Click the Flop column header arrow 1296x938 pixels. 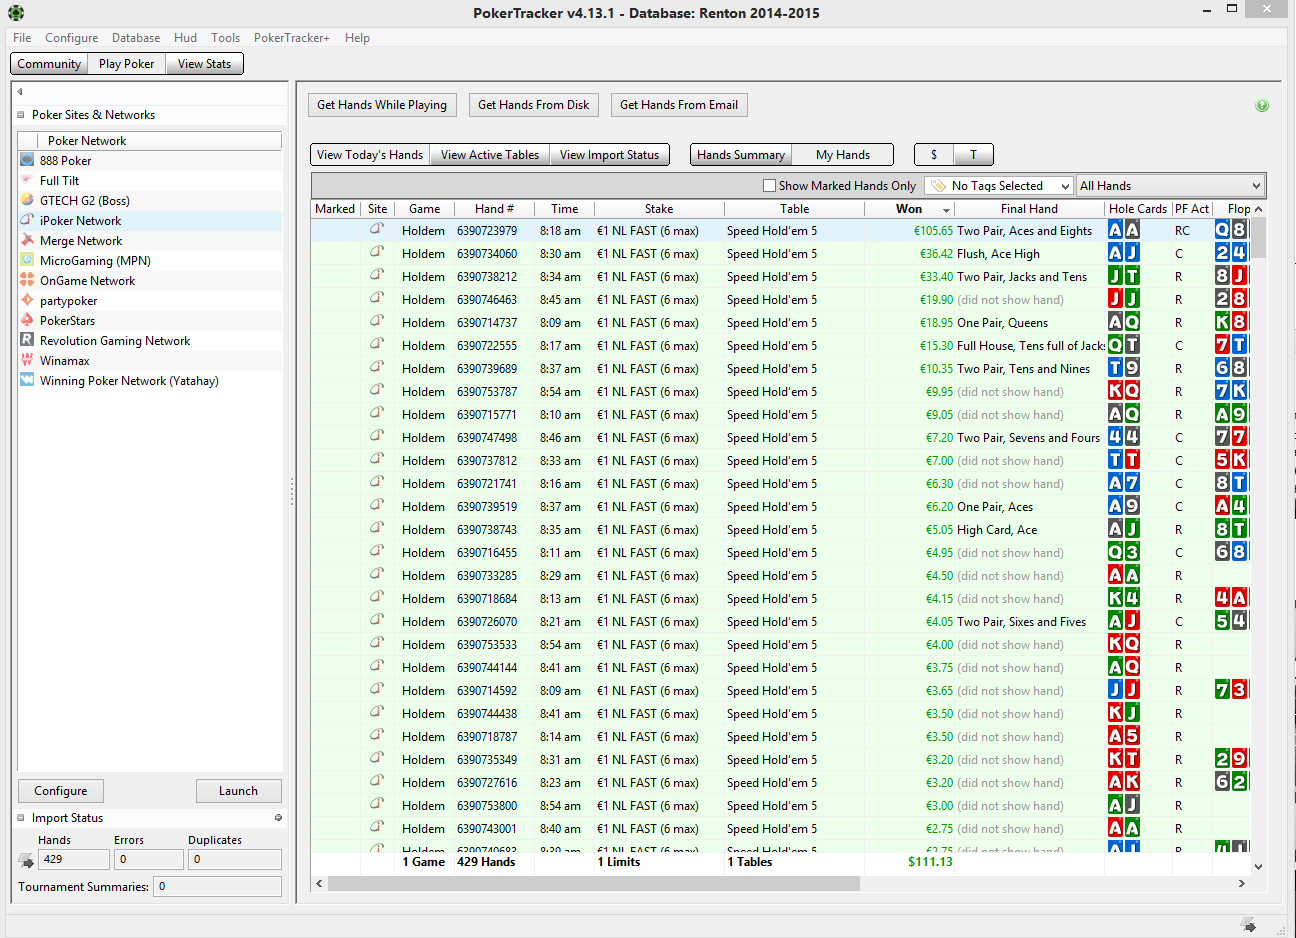coord(1258,209)
